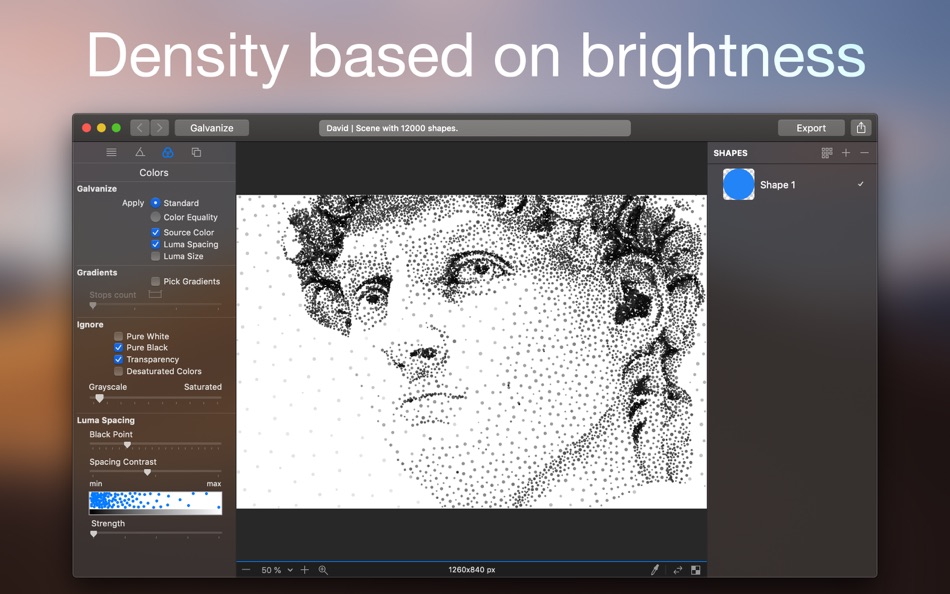
Task: Click the Colors panel title
Action: [154, 173]
